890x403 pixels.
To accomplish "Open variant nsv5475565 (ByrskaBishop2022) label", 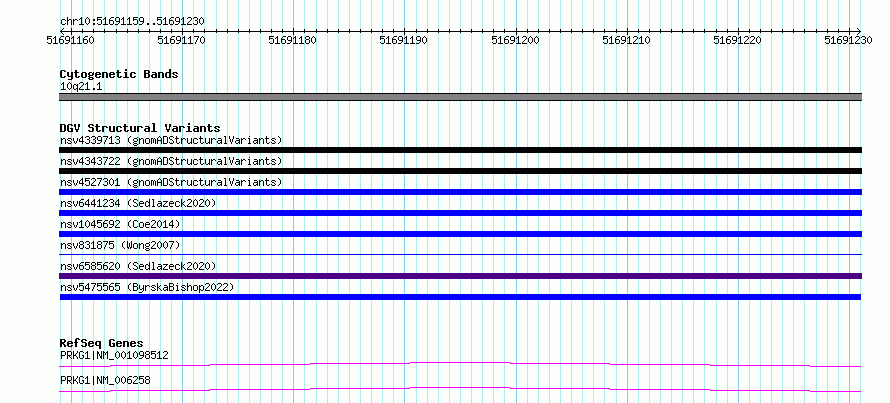I will coord(147,288).
